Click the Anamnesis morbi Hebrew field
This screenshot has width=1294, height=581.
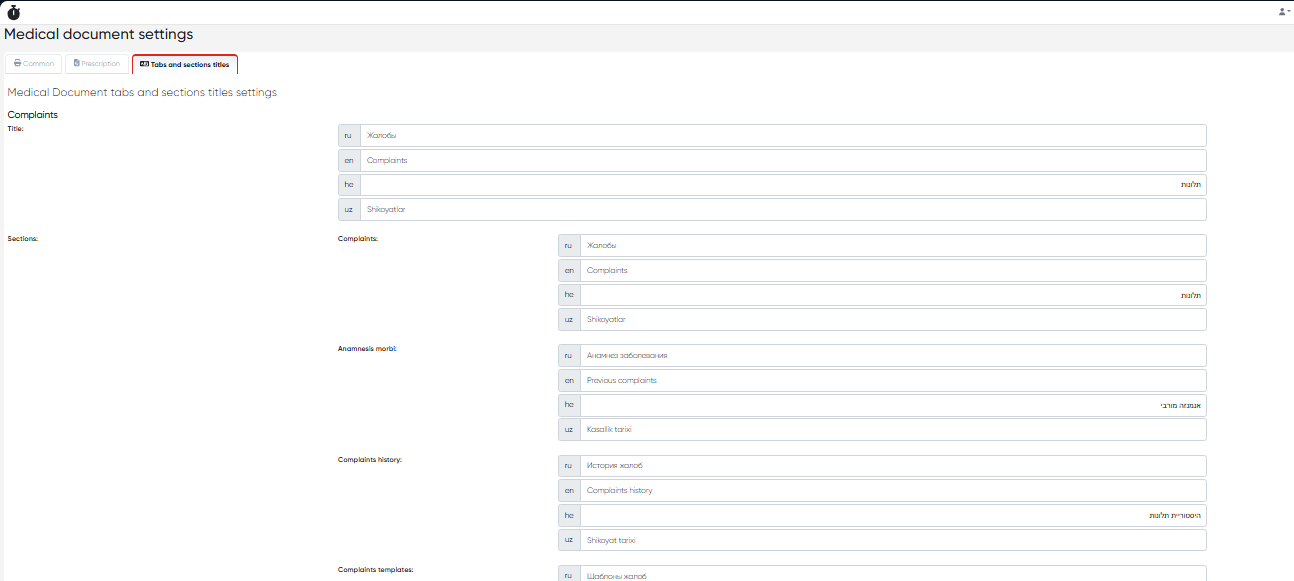click(892, 405)
